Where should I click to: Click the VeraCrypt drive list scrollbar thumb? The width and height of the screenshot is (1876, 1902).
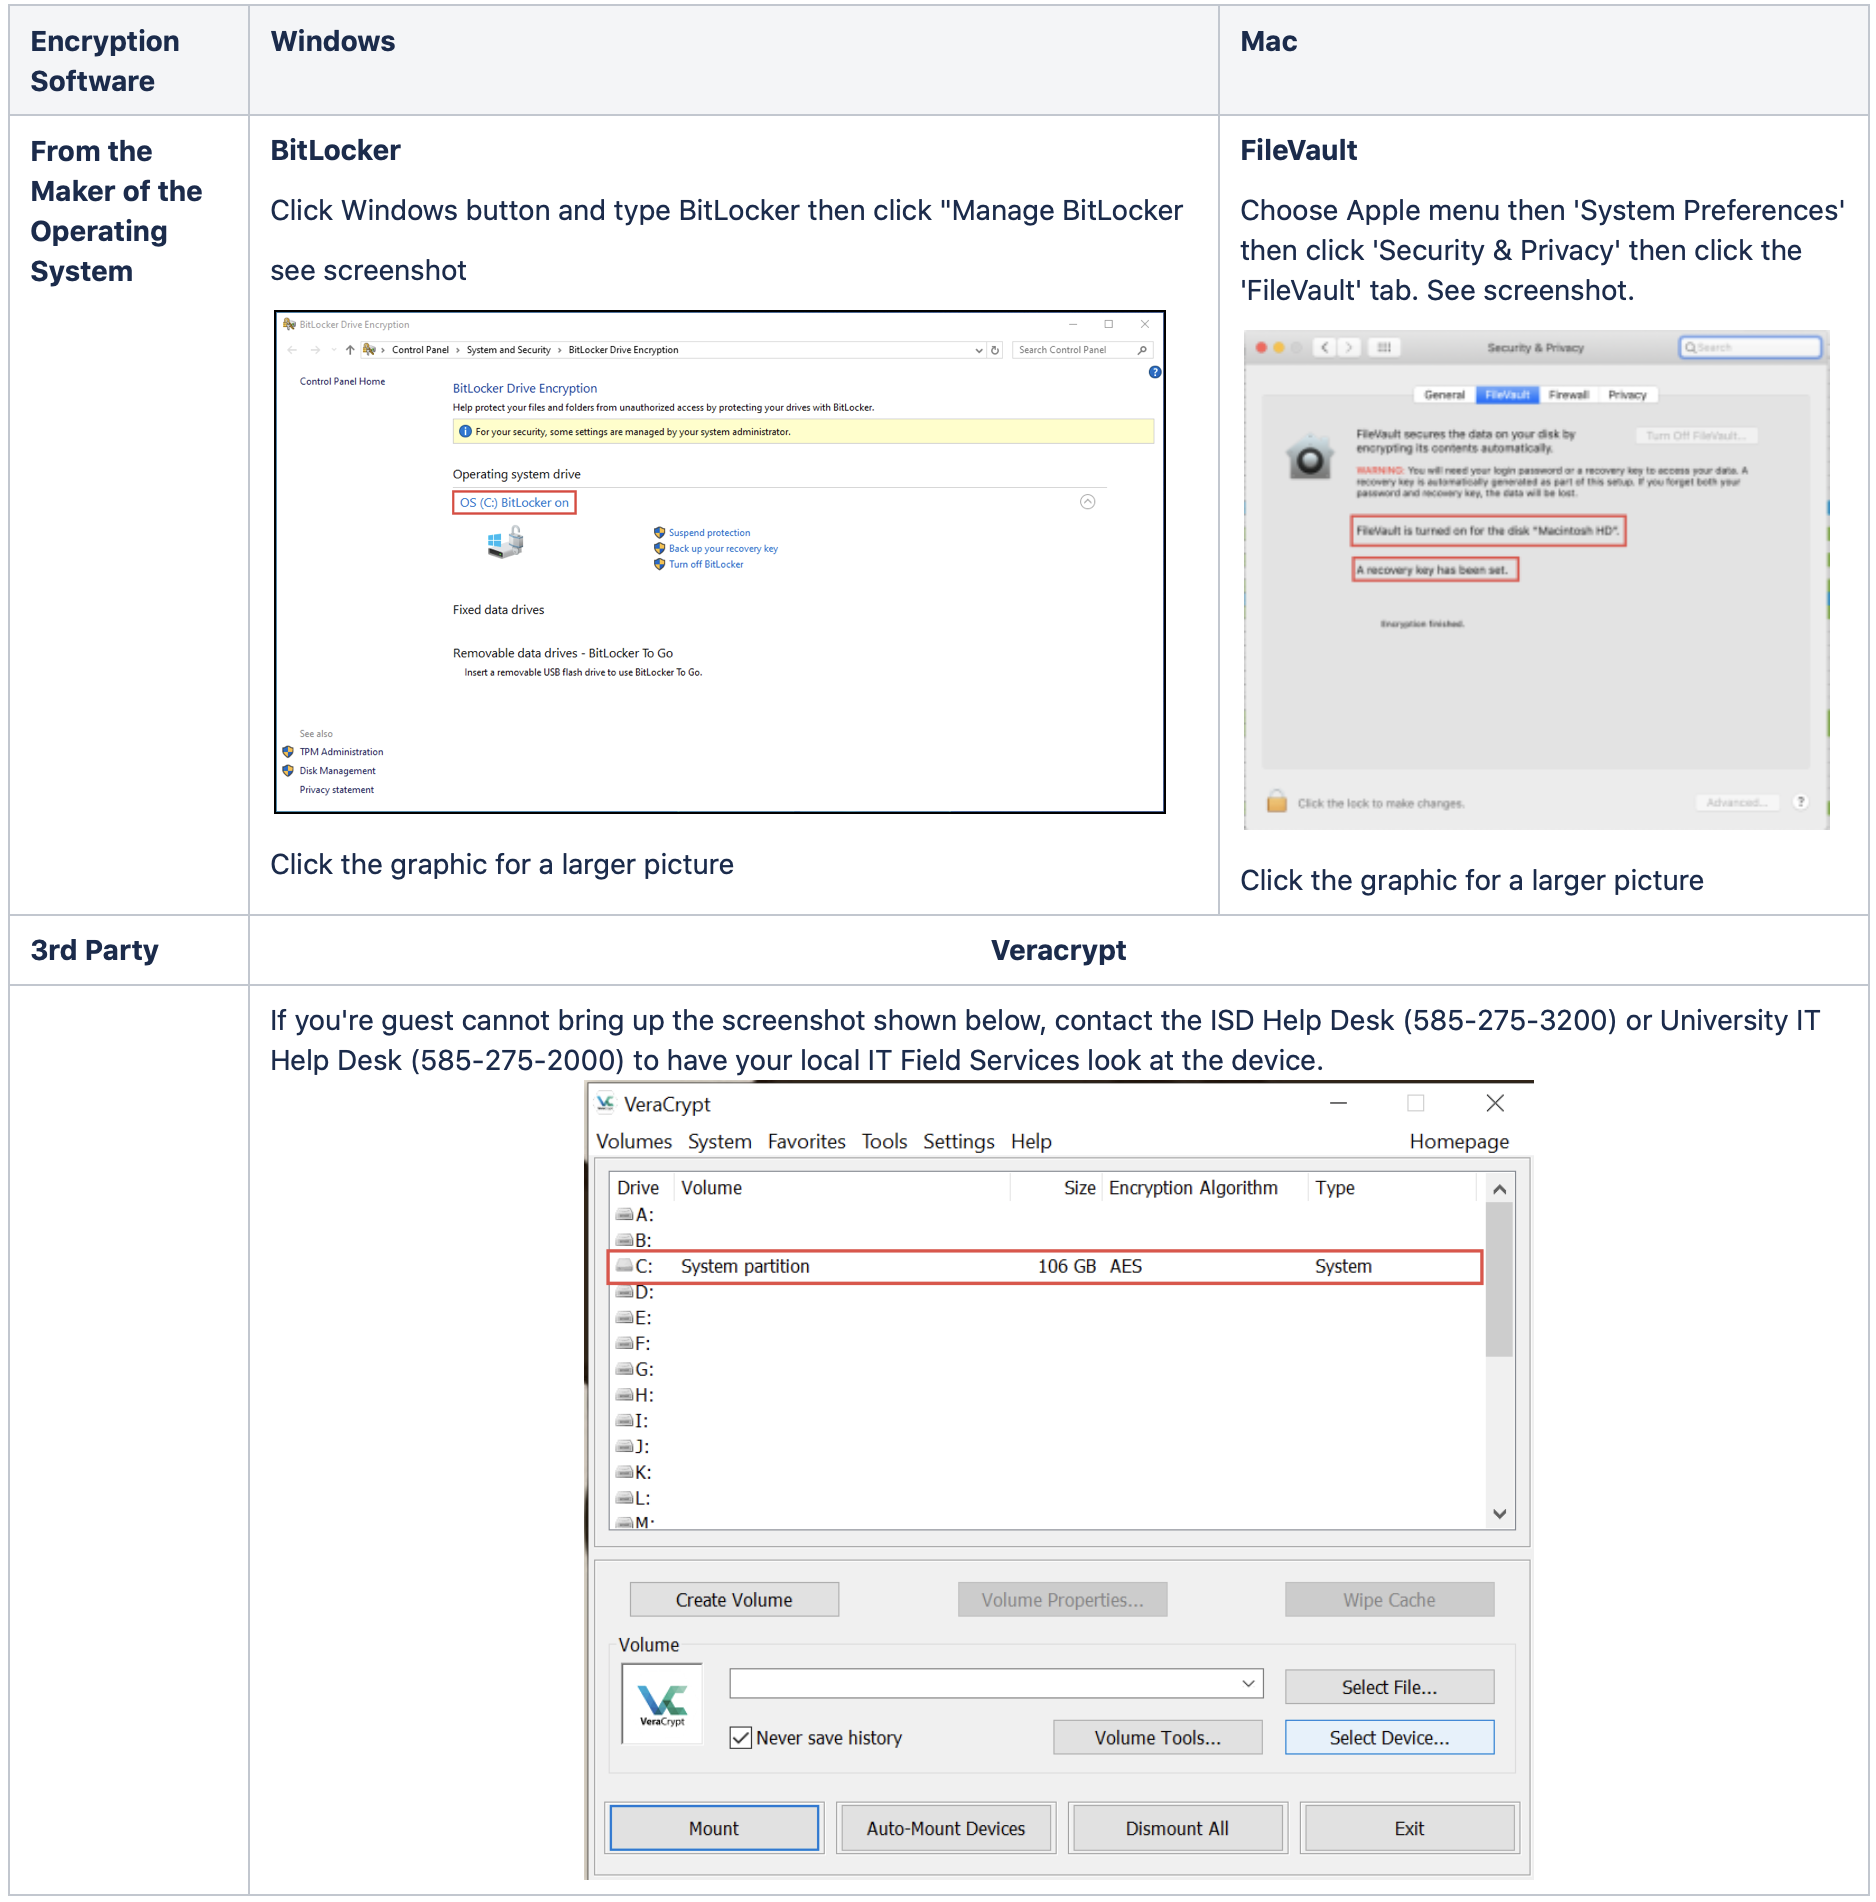click(1499, 1279)
